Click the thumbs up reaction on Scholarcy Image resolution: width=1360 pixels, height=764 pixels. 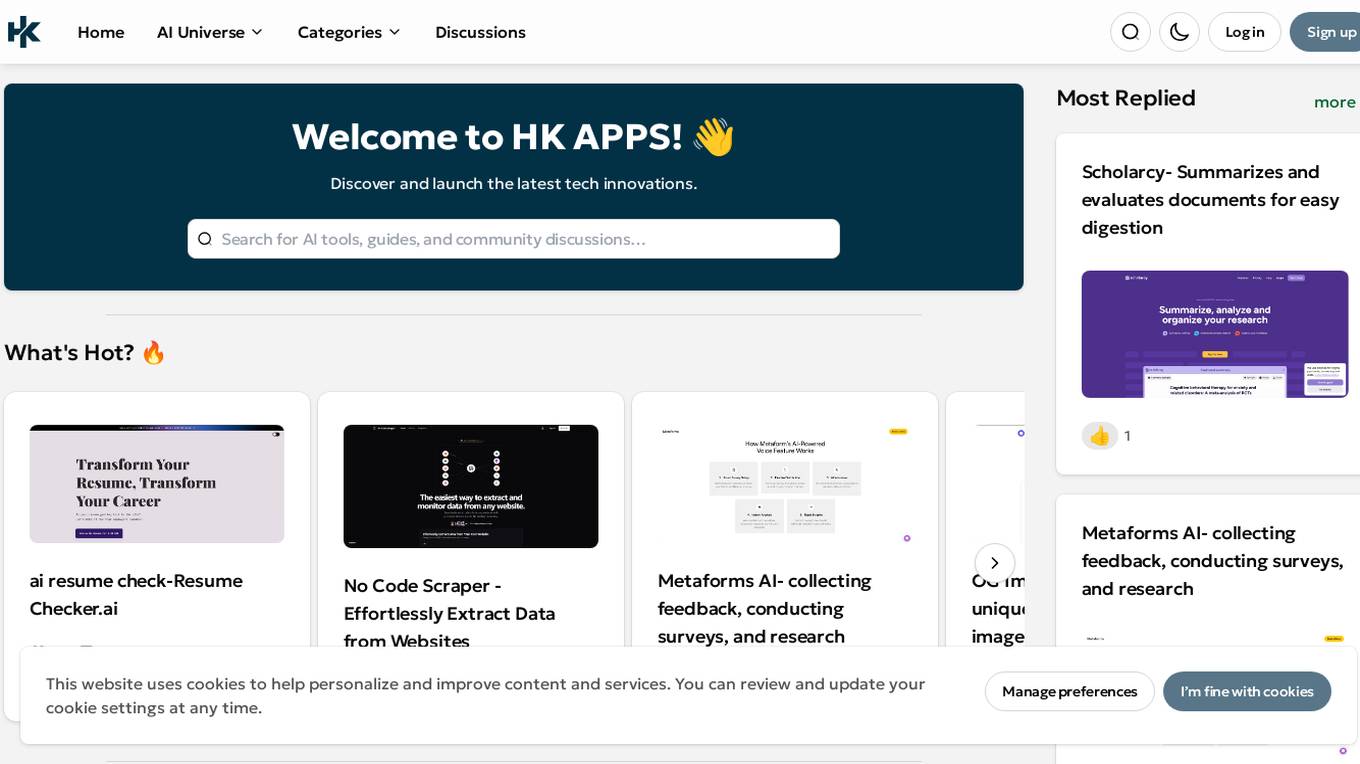pos(1100,436)
